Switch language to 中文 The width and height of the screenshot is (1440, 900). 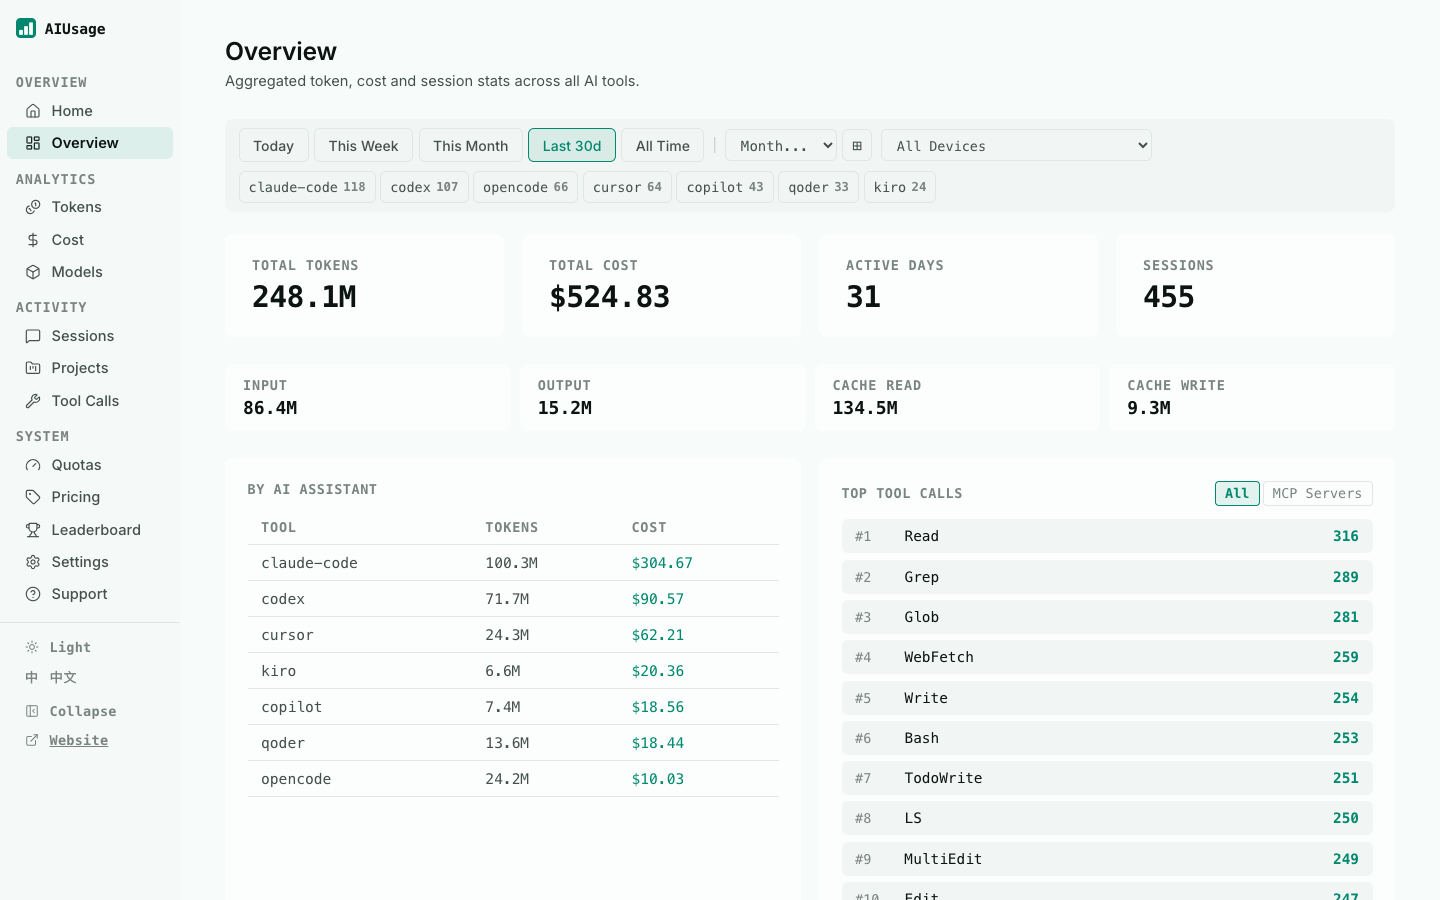(51, 677)
